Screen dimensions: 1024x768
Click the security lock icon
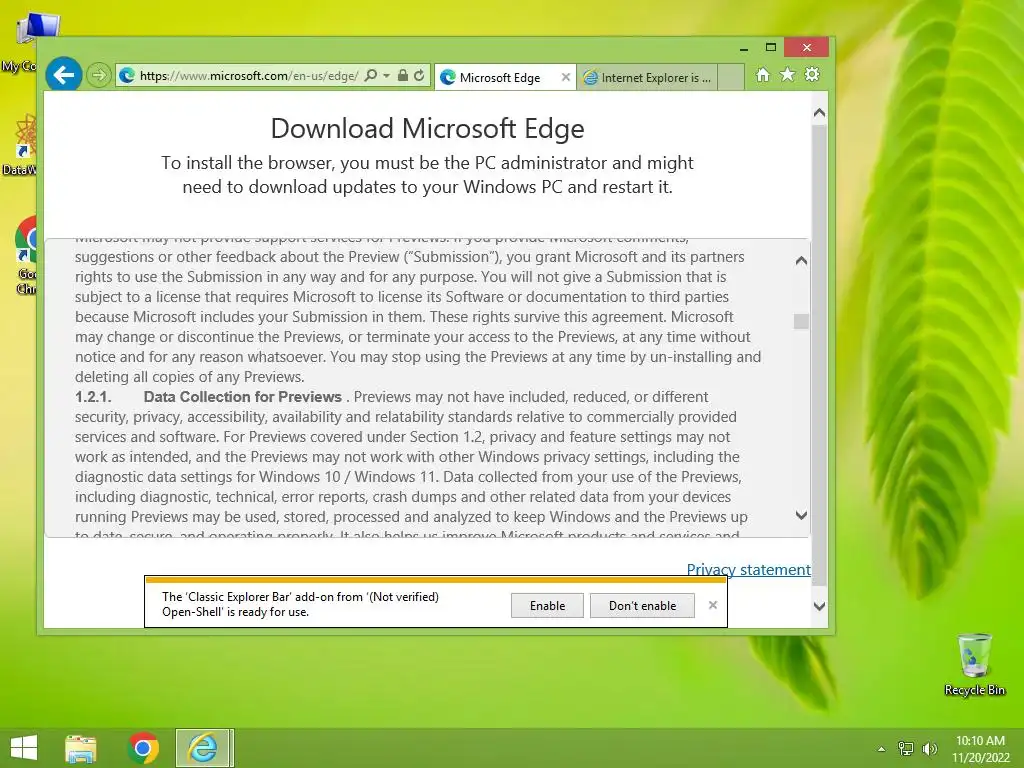point(403,76)
